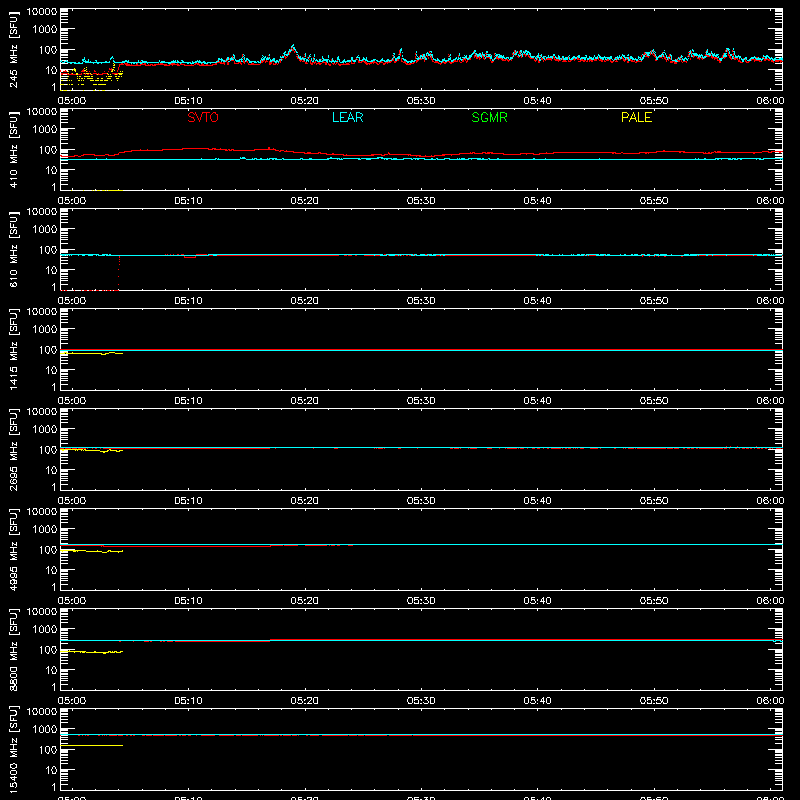Click the 06:00 time label below the 245 MHz plot
800x800 pixels.
point(770,101)
